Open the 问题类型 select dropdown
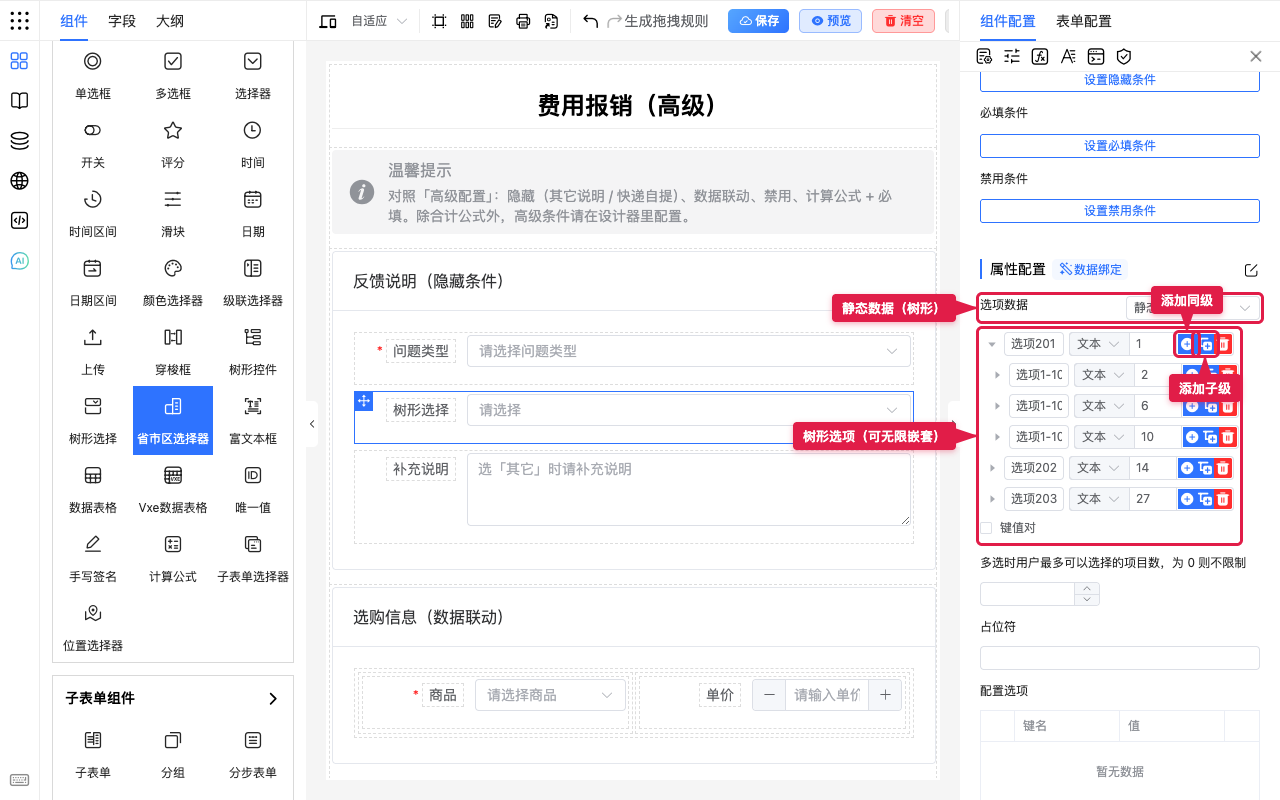The image size is (1280, 800). (689, 351)
